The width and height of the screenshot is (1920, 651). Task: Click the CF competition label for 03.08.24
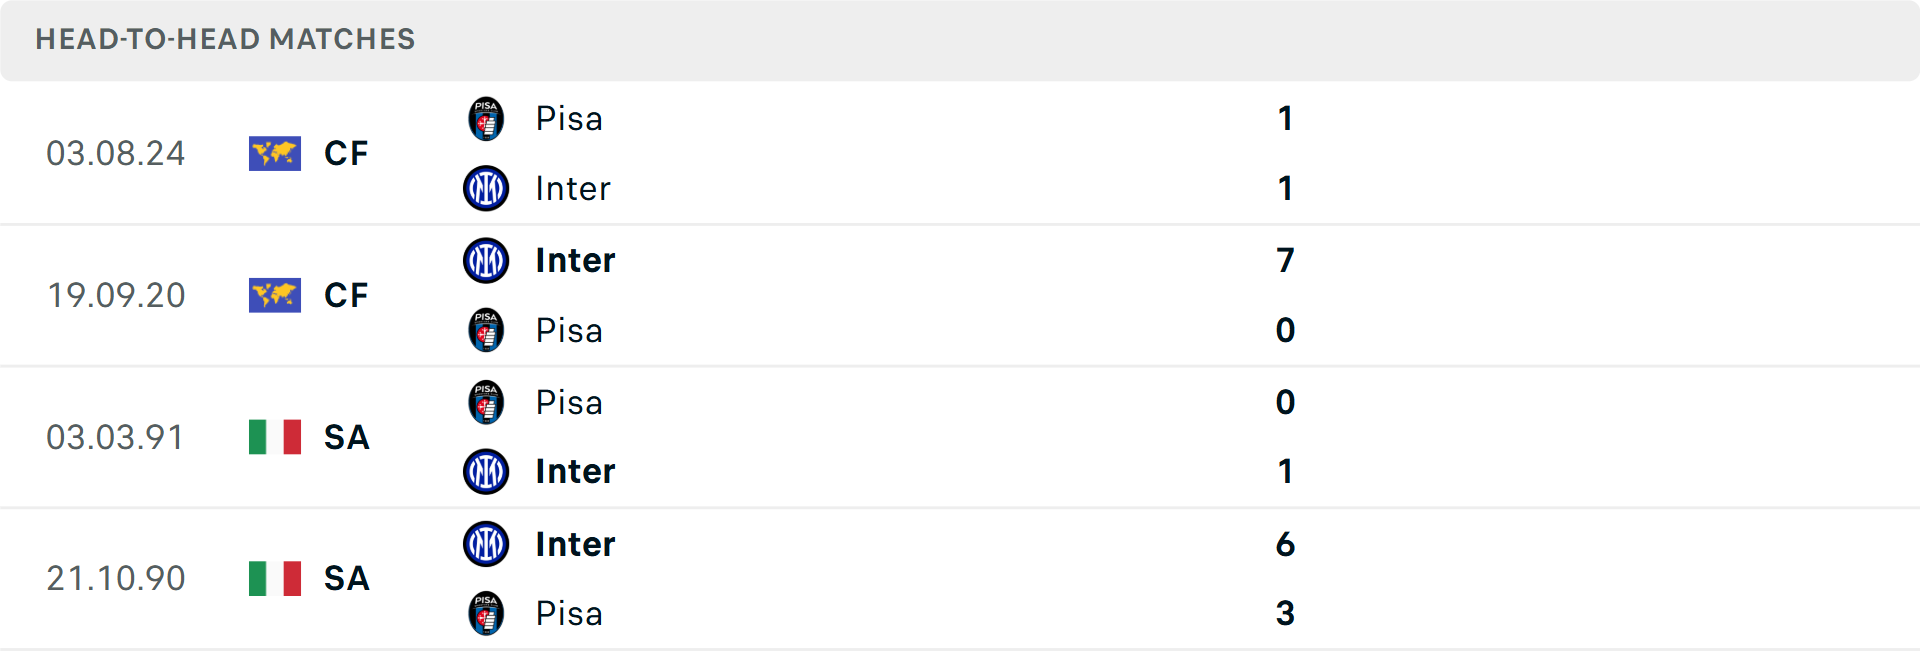click(346, 154)
